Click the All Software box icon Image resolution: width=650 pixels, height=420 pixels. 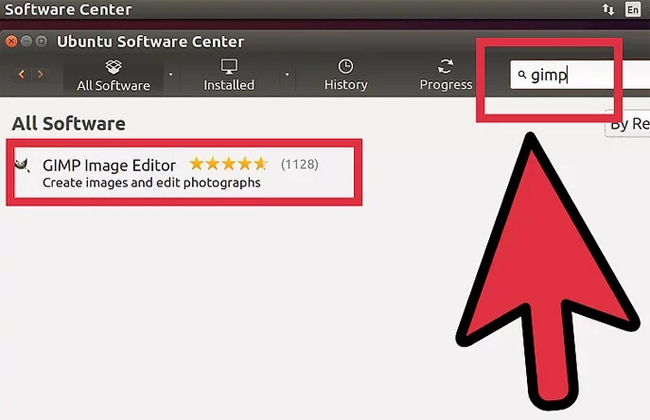pos(113,66)
